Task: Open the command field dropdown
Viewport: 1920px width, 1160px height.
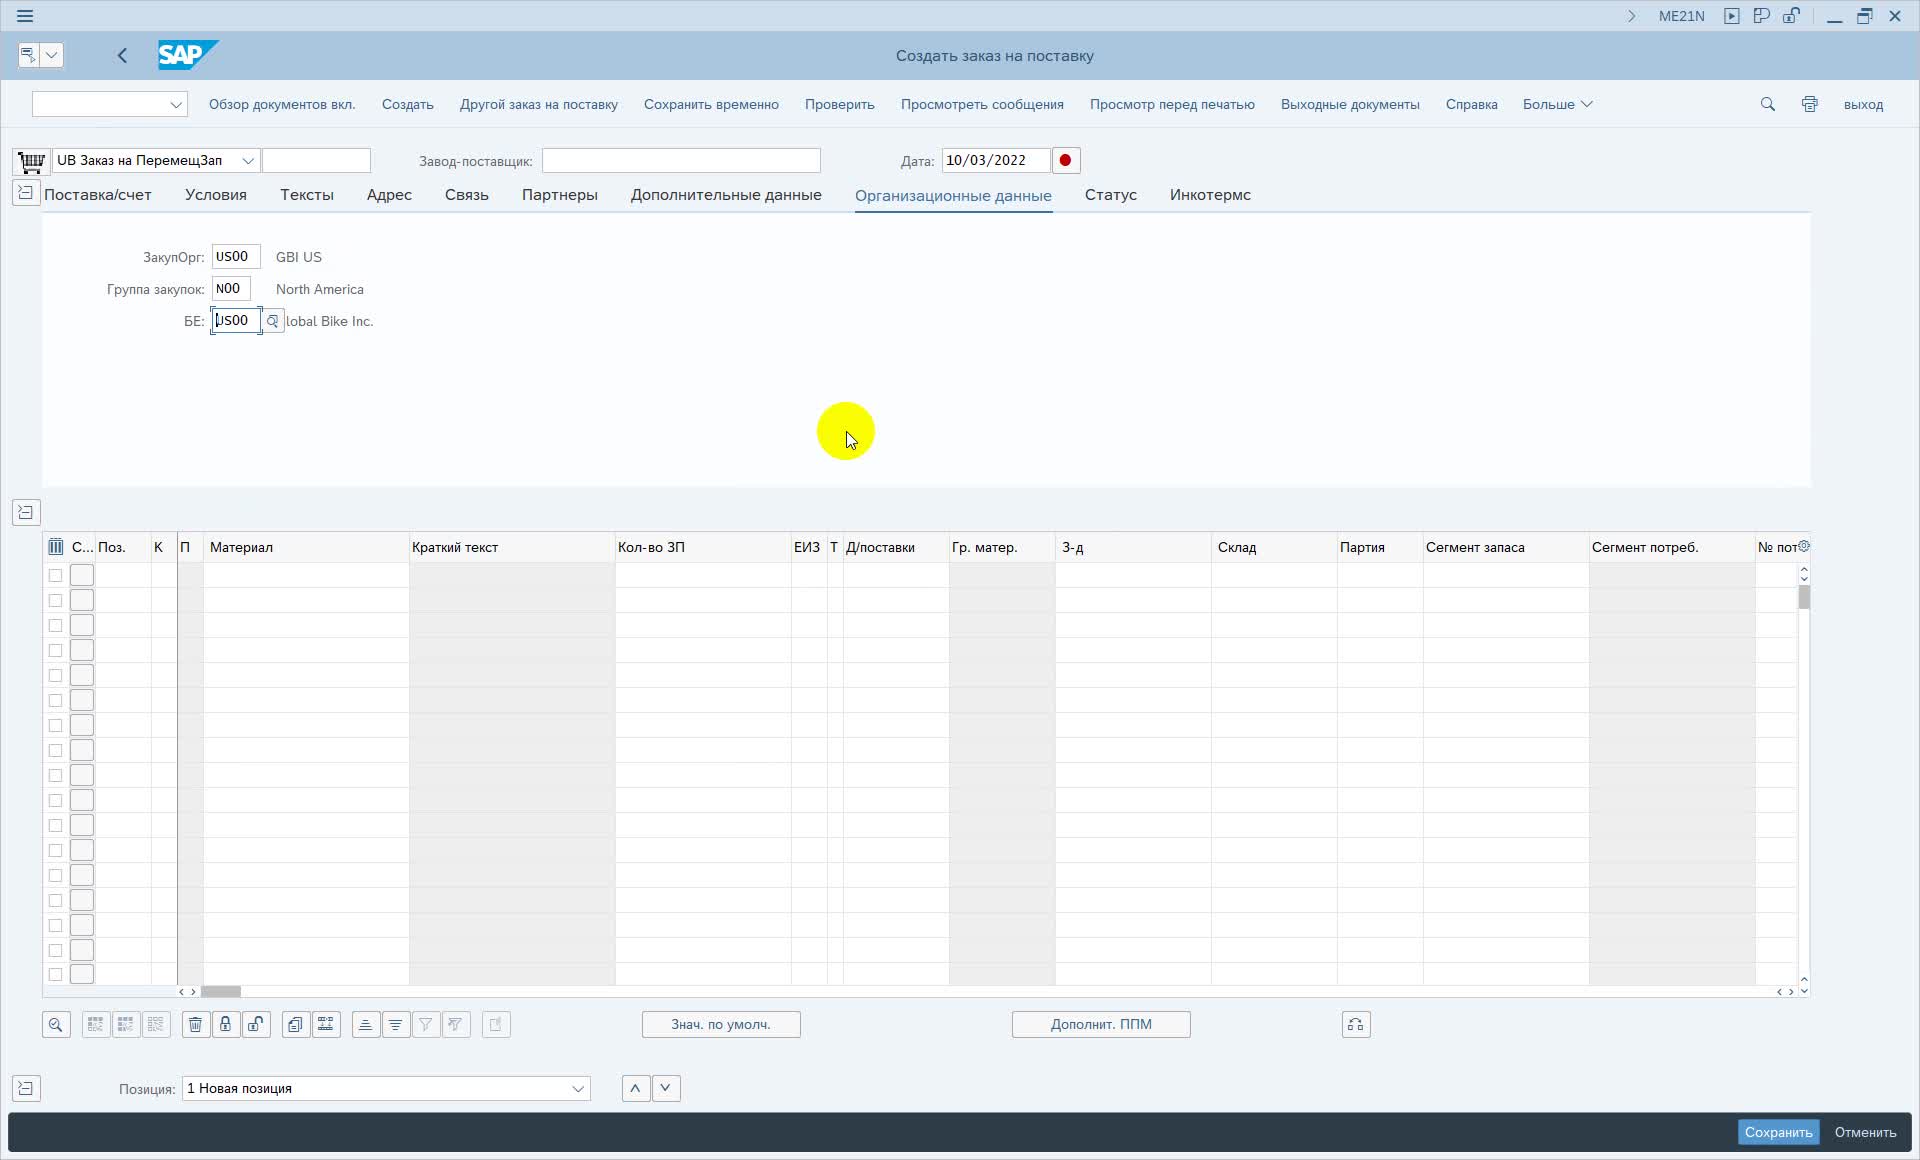Action: pyautogui.click(x=176, y=104)
